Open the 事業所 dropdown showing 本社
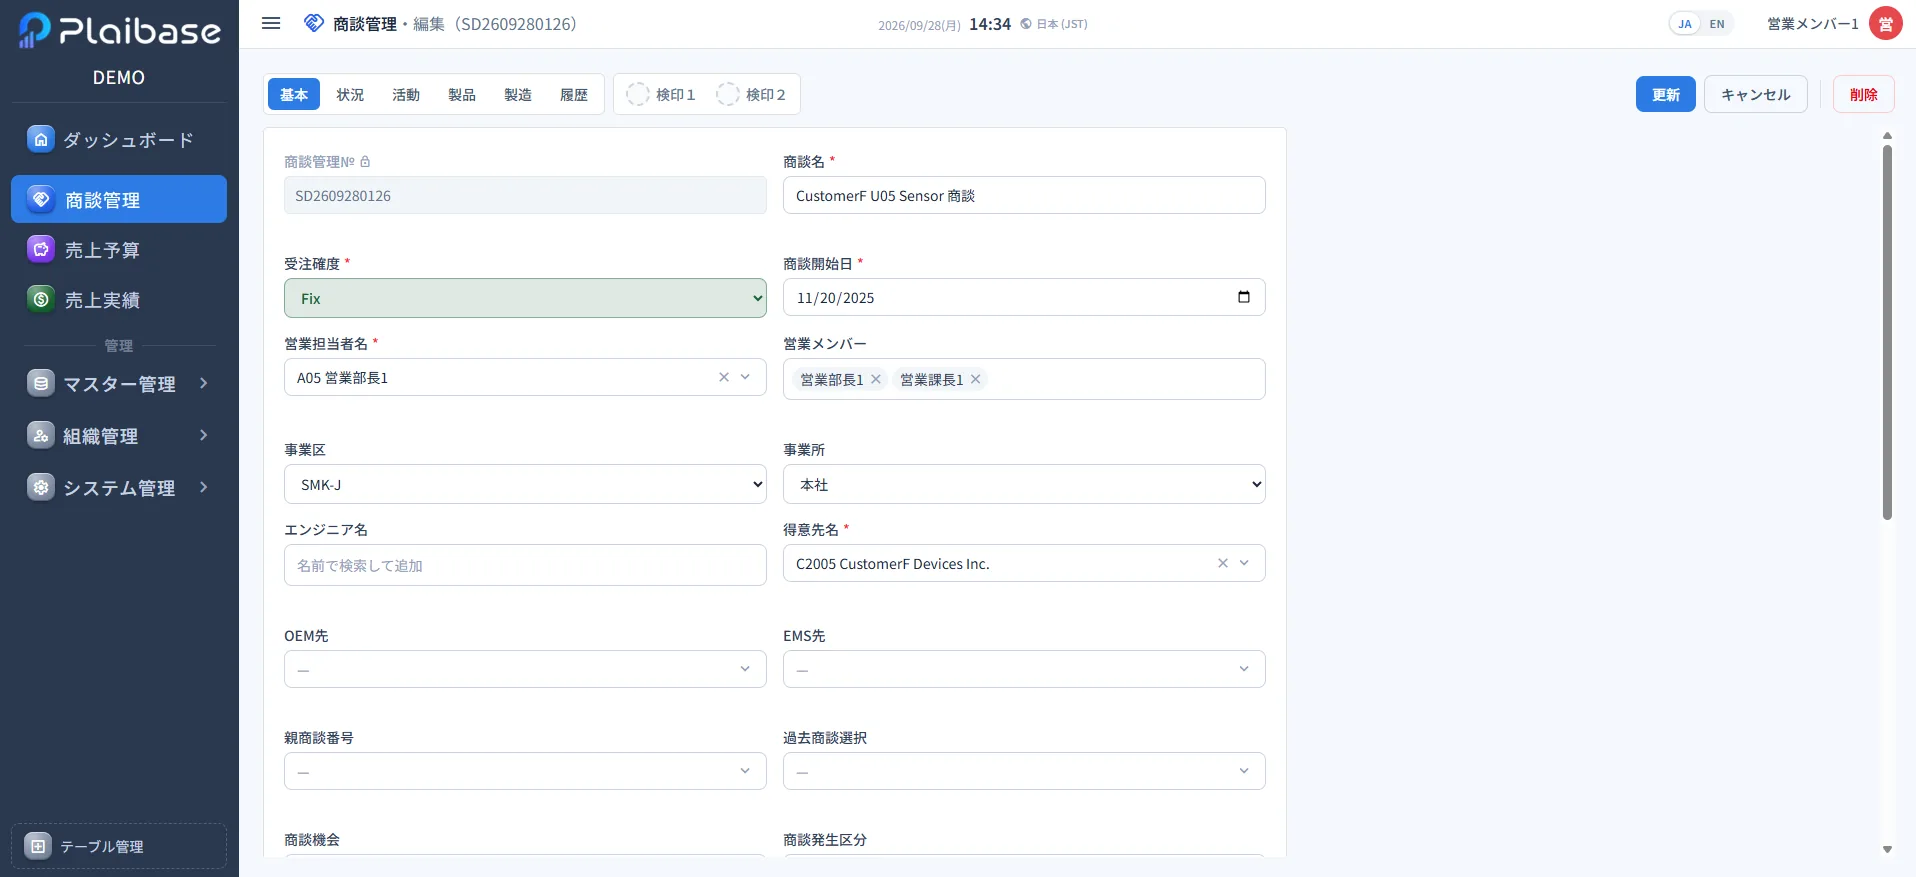This screenshot has height=877, width=1916. click(x=1024, y=484)
